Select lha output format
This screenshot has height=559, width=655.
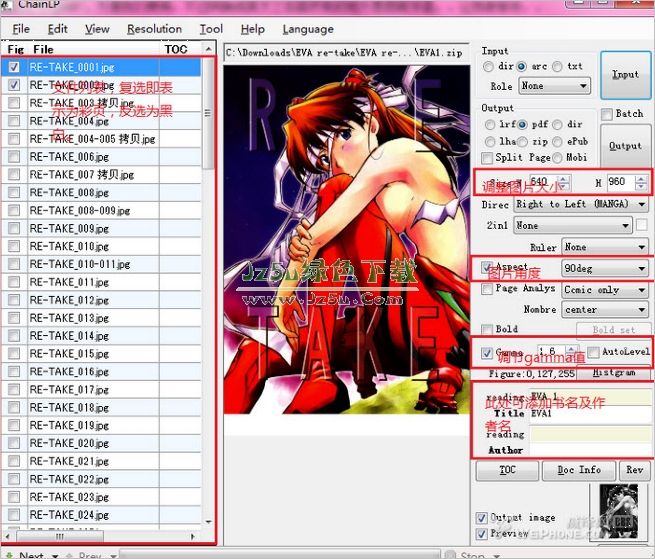490,142
